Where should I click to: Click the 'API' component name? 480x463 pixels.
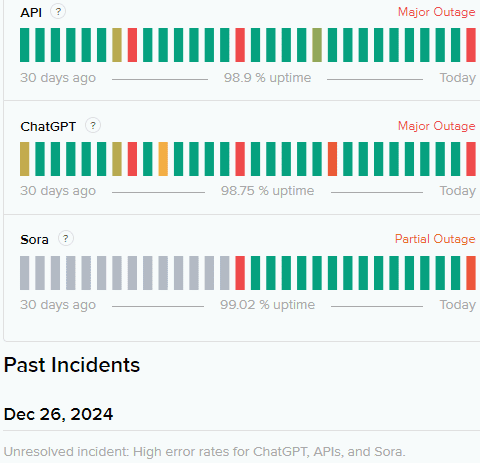(x=31, y=13)
